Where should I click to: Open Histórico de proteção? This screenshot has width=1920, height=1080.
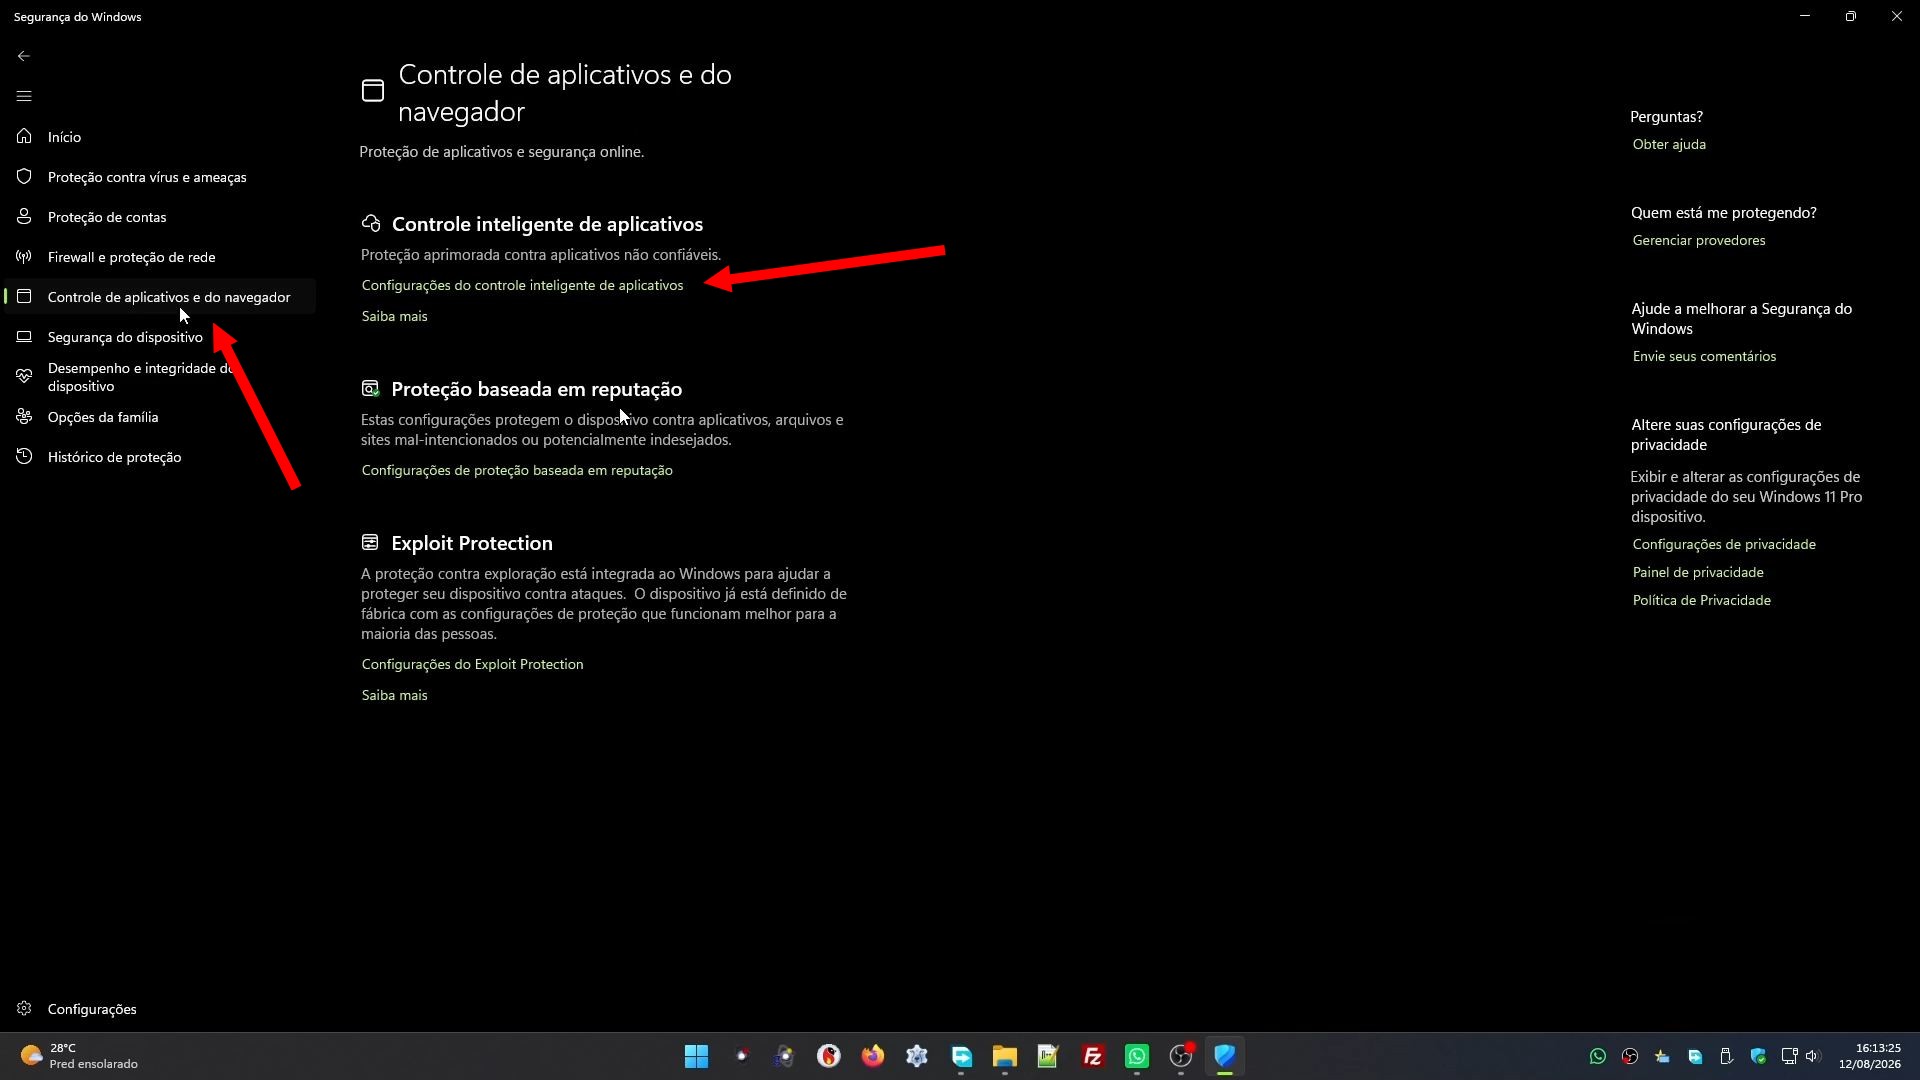tap(160, 457)
